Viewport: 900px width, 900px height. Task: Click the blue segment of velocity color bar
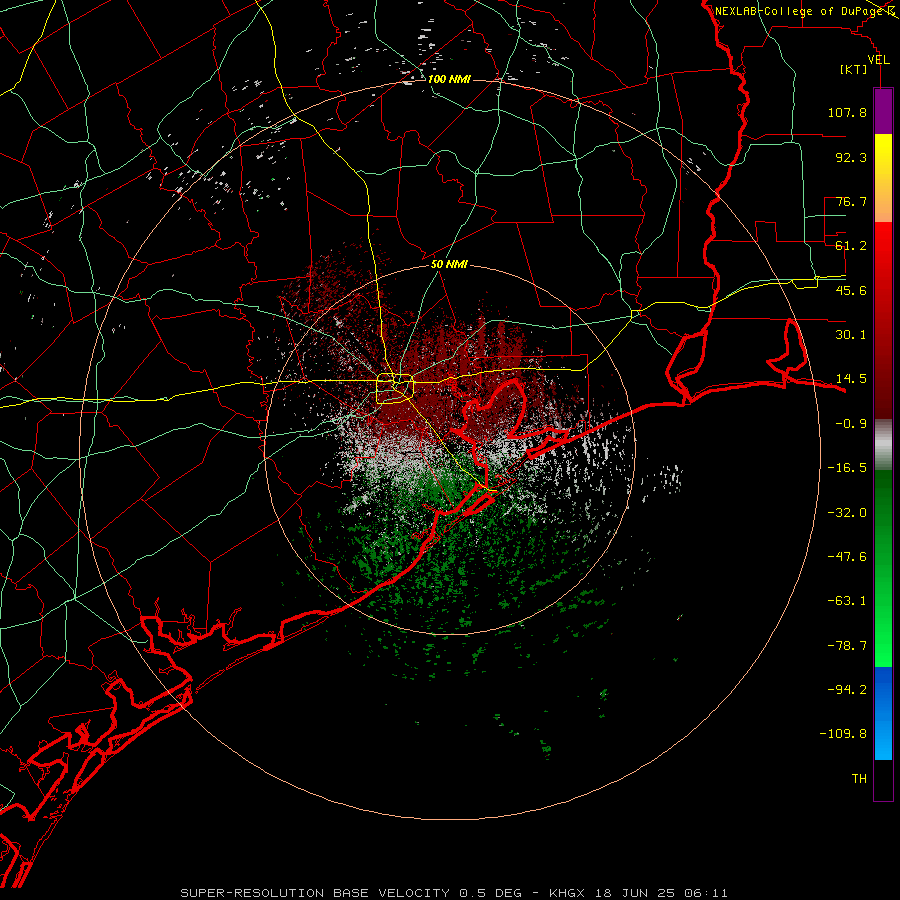coord(883,713)
